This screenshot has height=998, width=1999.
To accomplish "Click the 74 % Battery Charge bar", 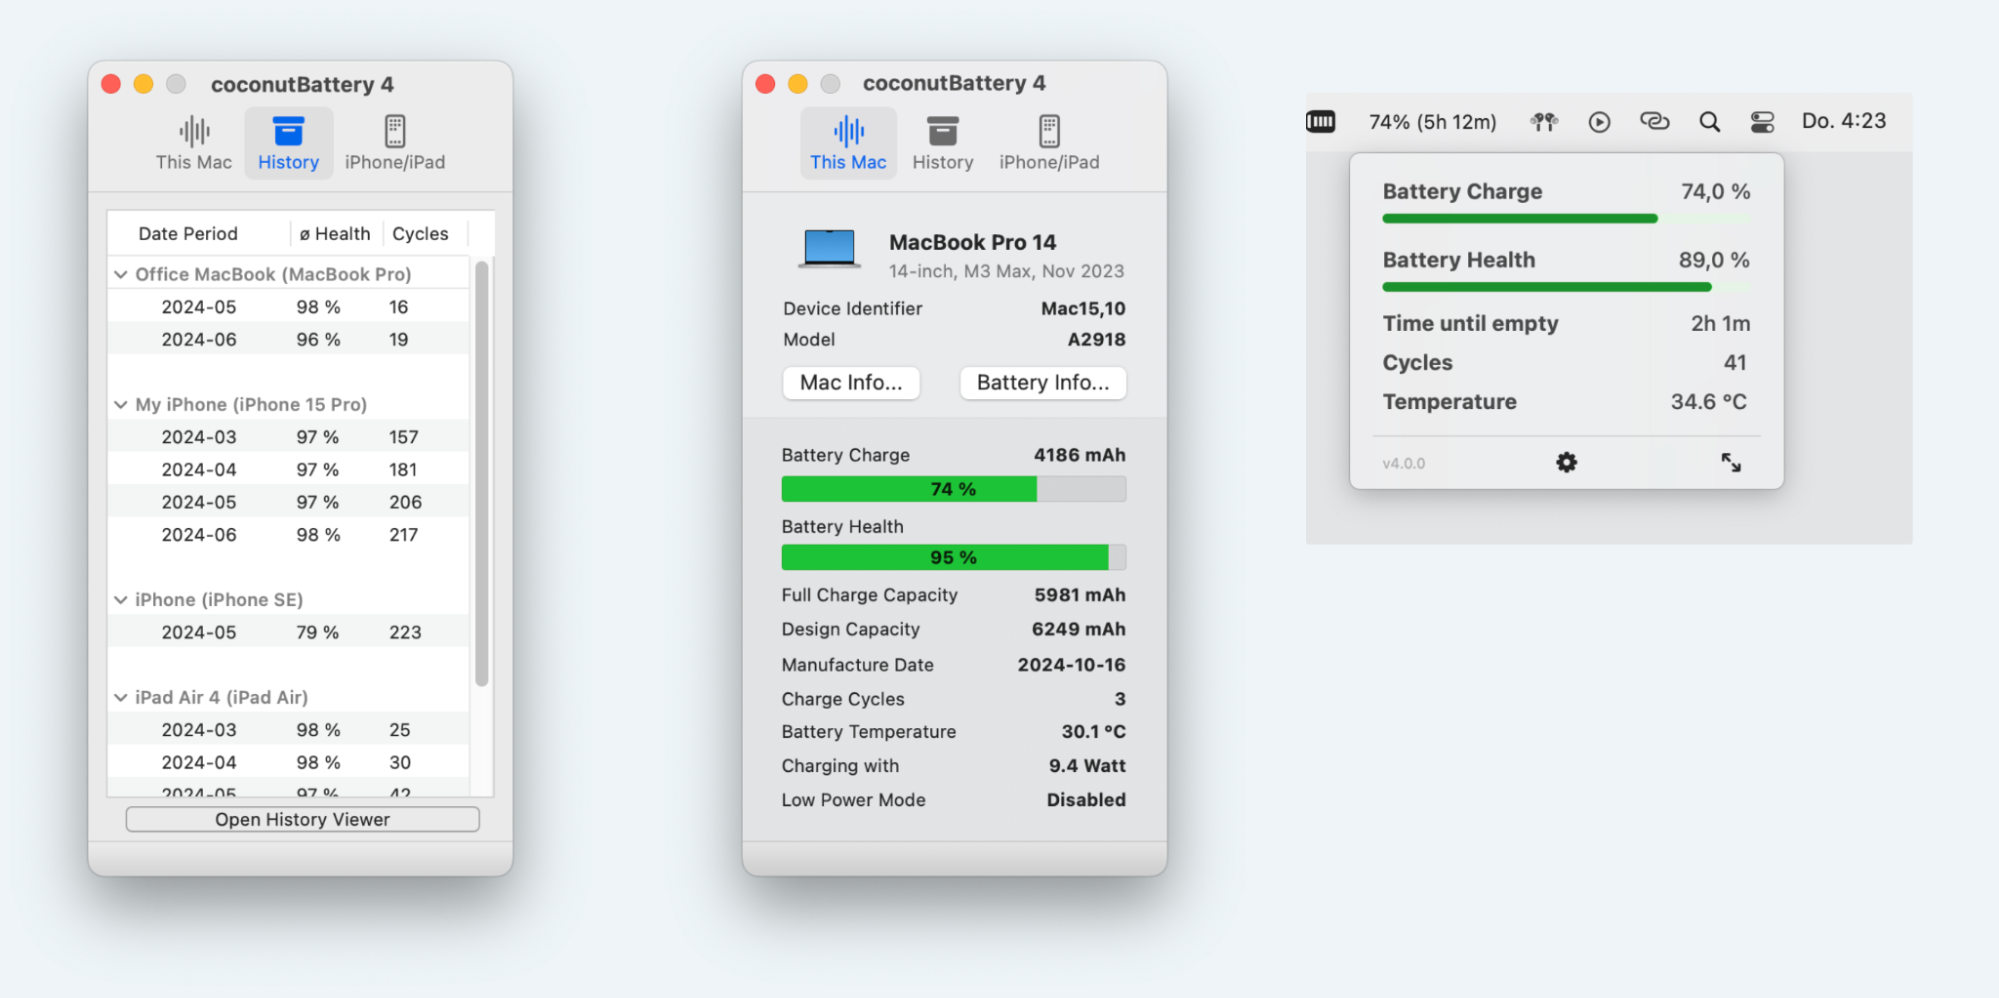I will coord(953,489).
